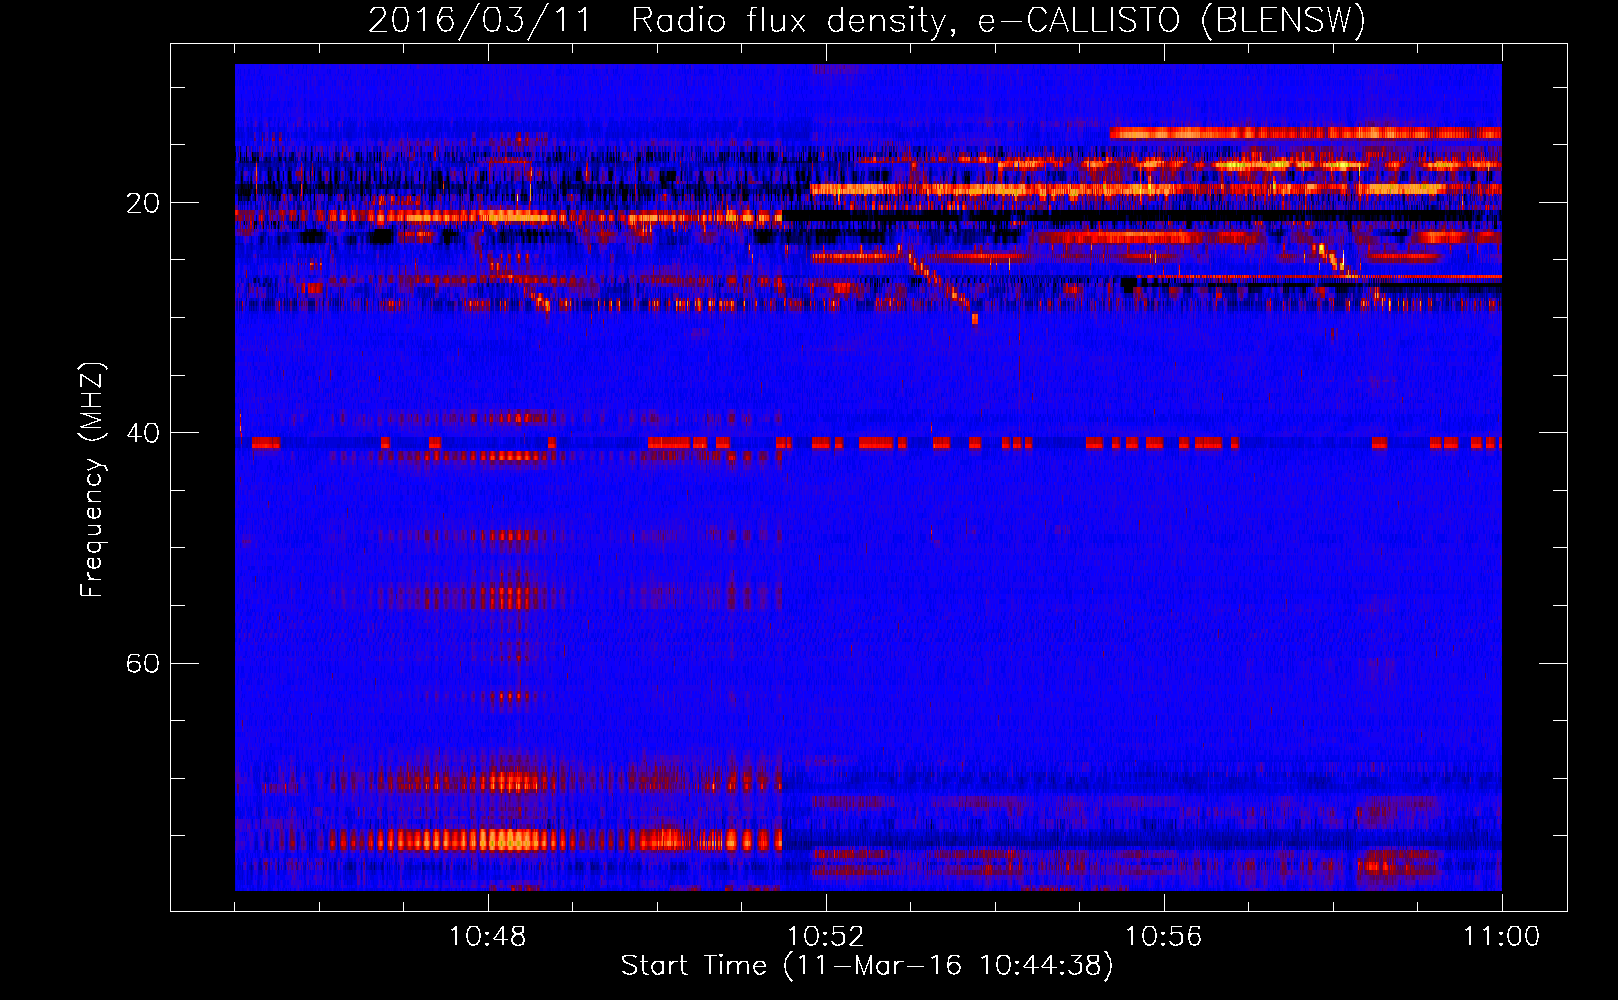1618x1000 pixels.
Task: Click the 10:48 time tick label
Action: (487, 936)
